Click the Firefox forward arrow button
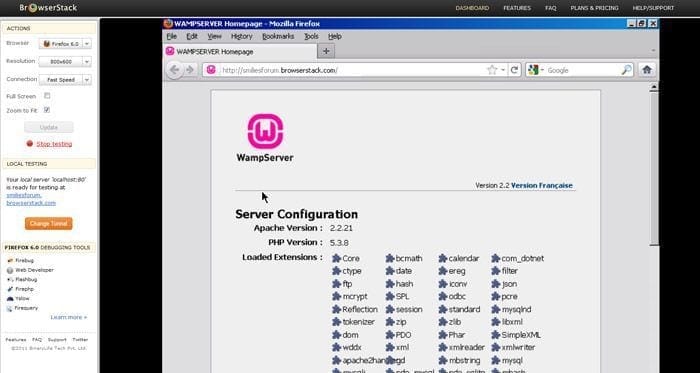The height and width of the screenshot is (373, 700). tap(190, 70)
